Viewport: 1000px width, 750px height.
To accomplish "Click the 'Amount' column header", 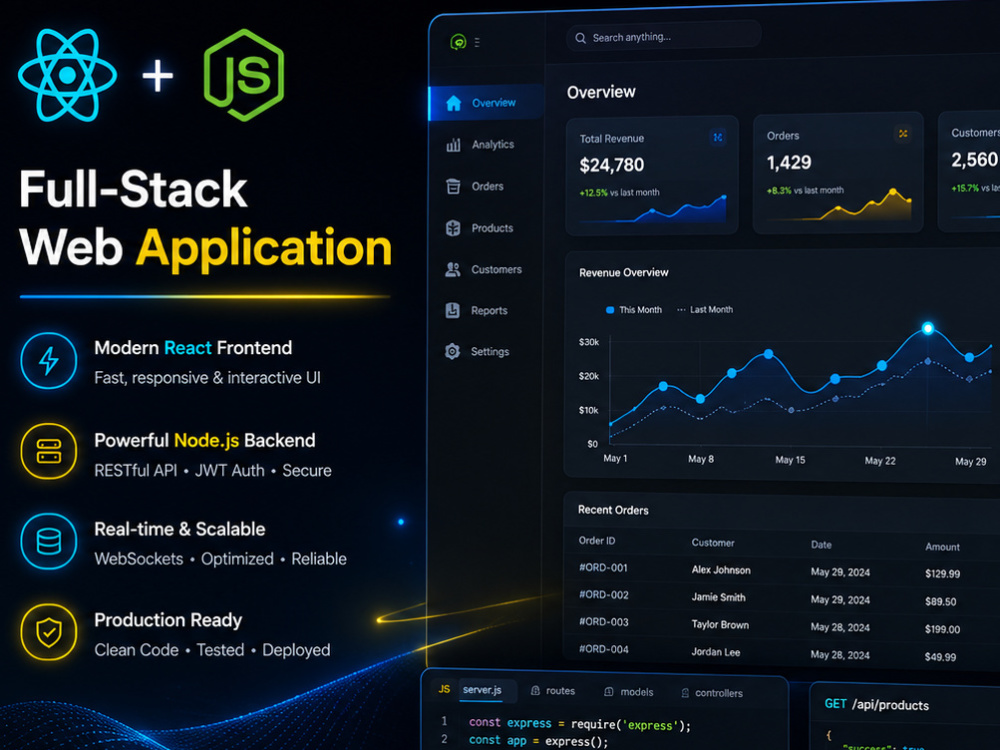I will 943,547.
